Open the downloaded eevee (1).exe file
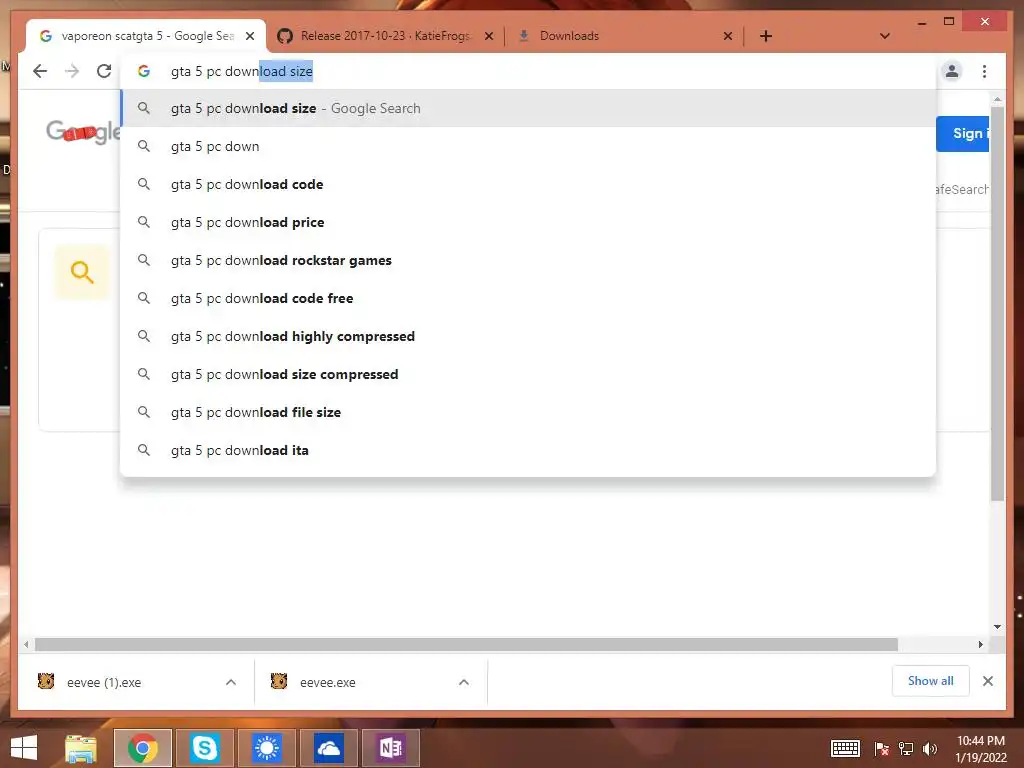The height and width of the screenshot is (768, 1024). pyautogui.click(x=103, y=682)
